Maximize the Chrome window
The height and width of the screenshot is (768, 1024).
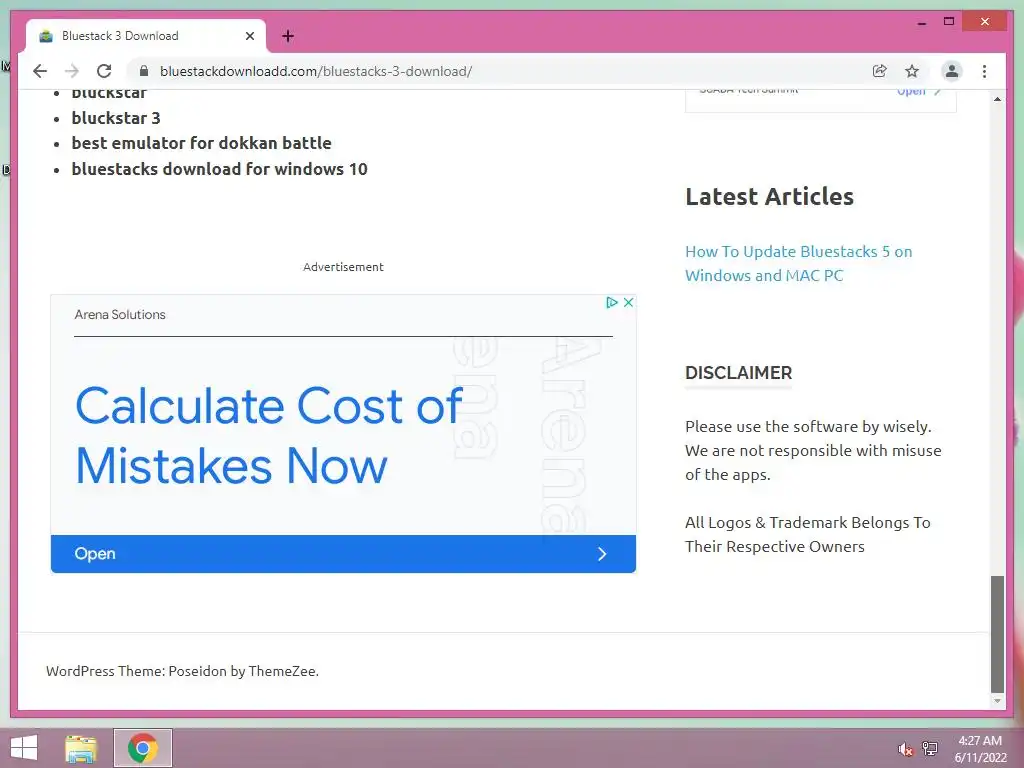(949, 22)
